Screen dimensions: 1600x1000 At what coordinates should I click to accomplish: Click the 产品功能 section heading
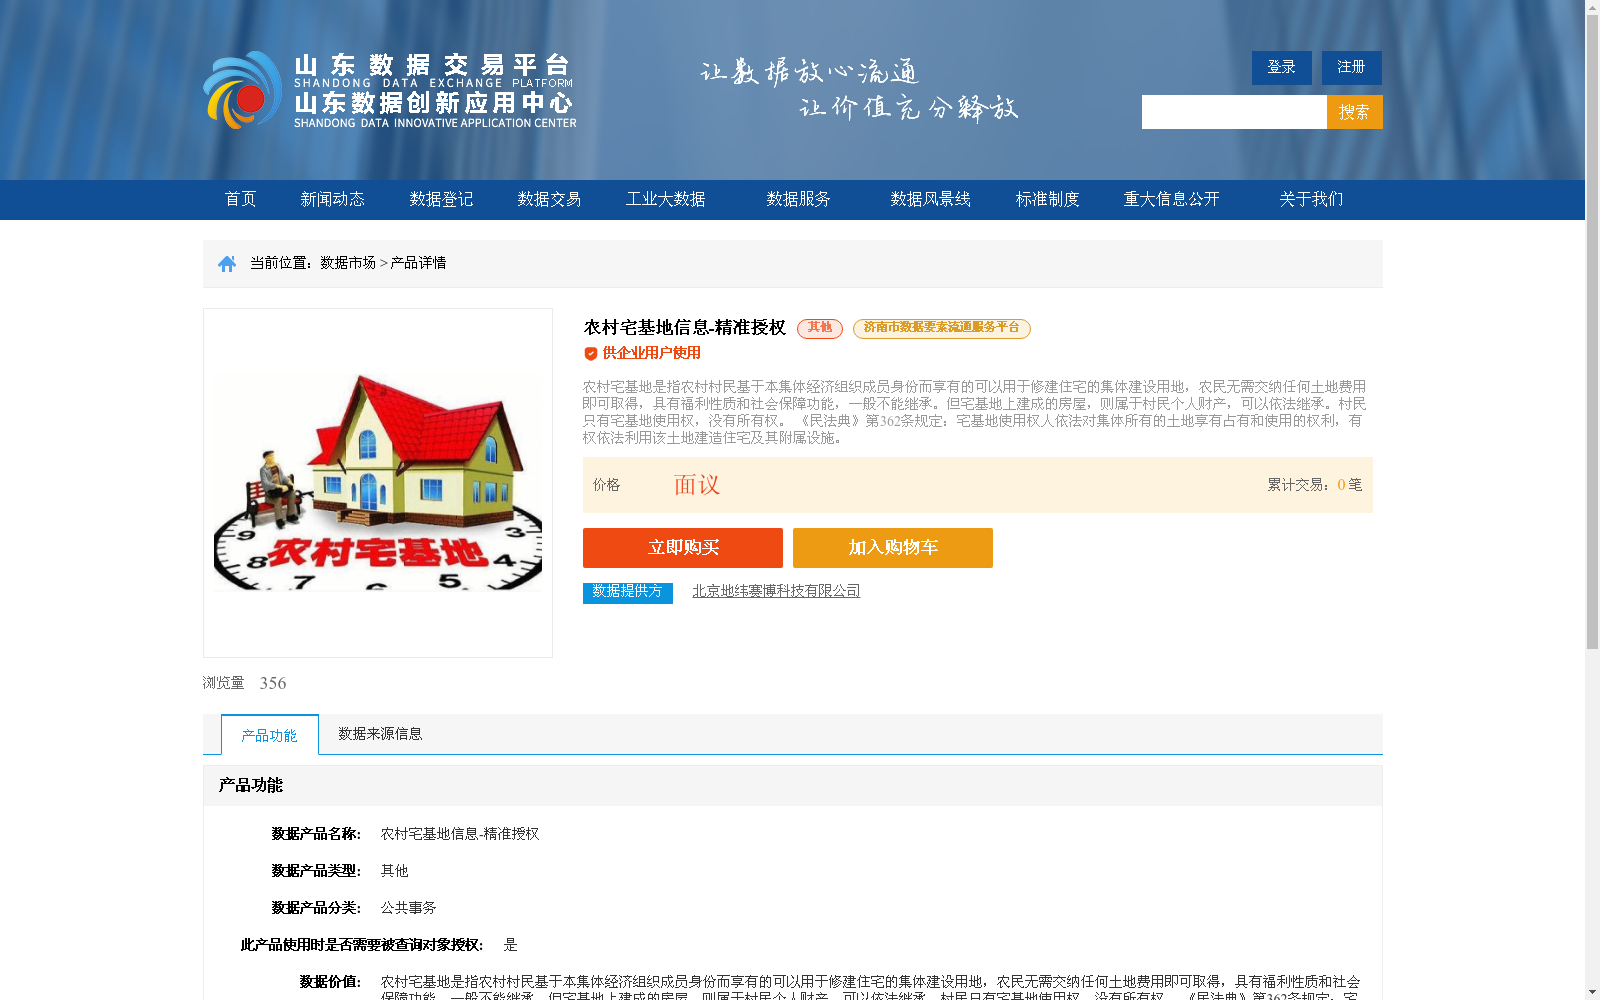coord(250,785)
